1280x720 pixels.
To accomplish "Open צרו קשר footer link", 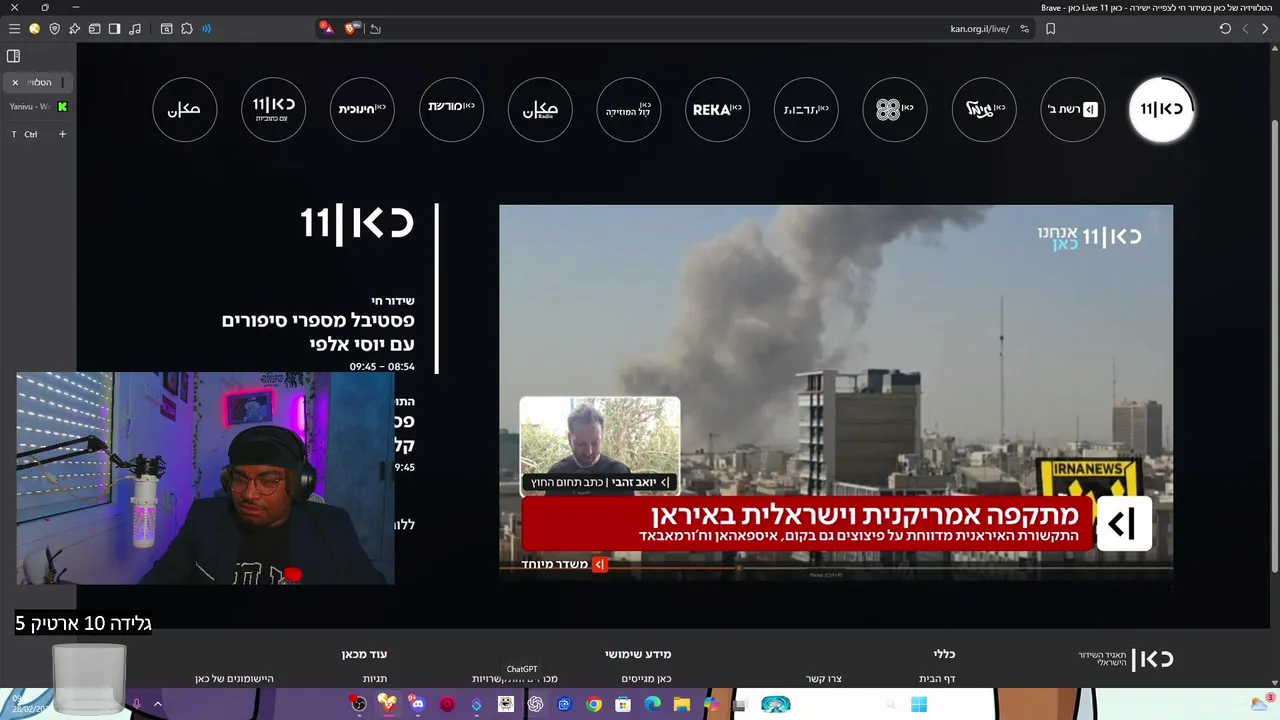I will coord(824,679).
